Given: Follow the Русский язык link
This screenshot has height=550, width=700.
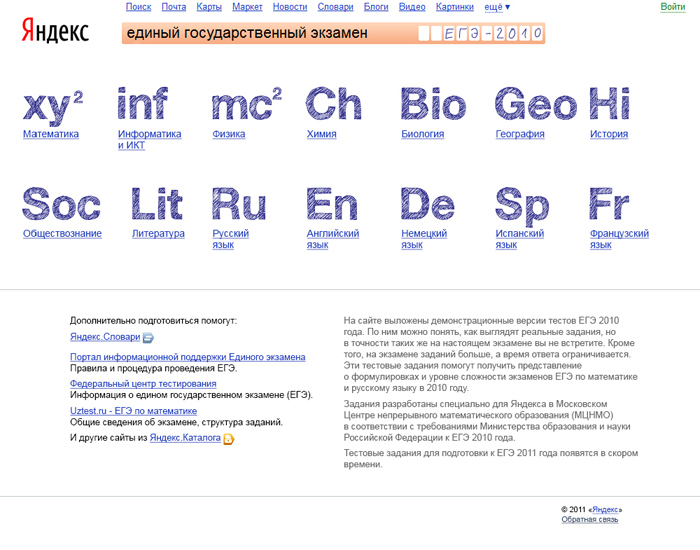Looking at the screenshot, I should pos(230,239).
